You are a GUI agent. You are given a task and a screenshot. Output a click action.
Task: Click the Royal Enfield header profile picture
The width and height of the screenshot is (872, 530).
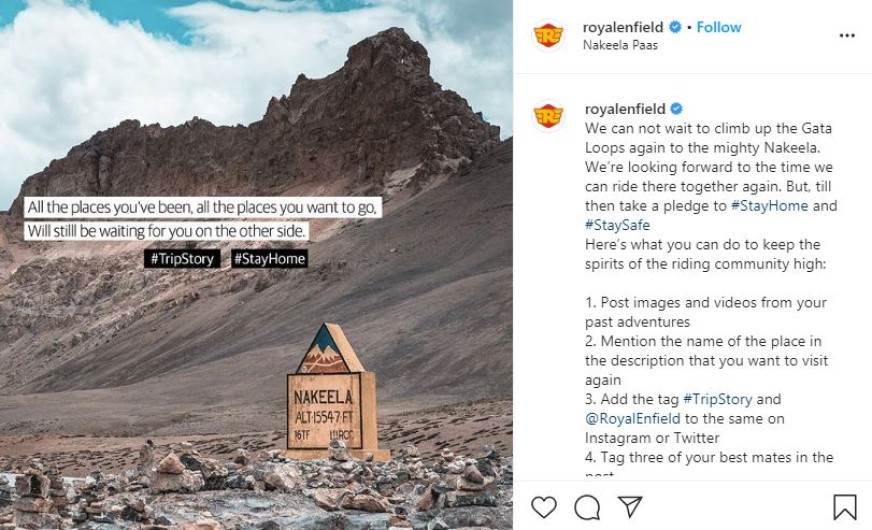549,35
